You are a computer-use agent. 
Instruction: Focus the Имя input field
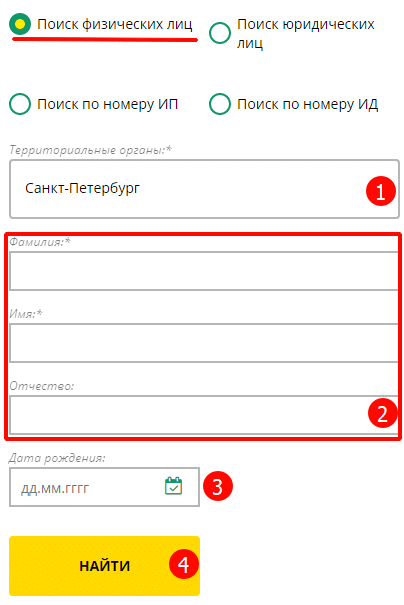(204, 343)
